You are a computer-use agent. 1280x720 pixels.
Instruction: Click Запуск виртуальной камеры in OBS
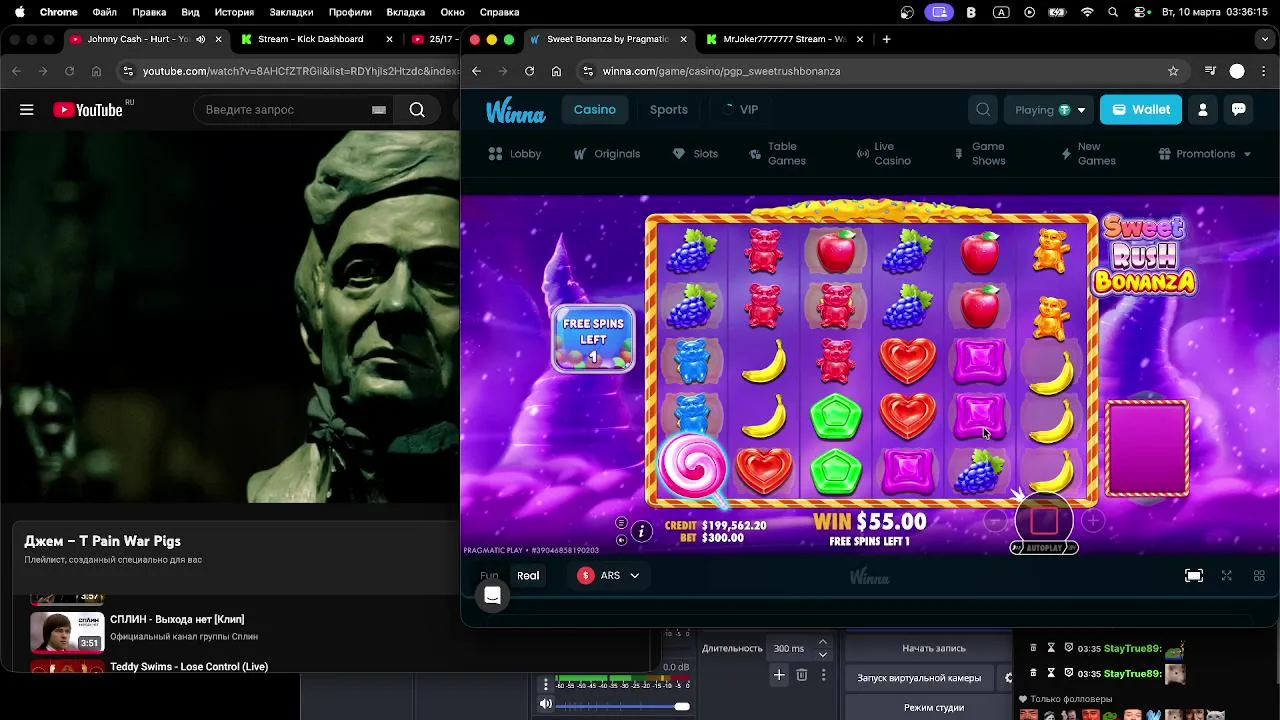[919, 678]
